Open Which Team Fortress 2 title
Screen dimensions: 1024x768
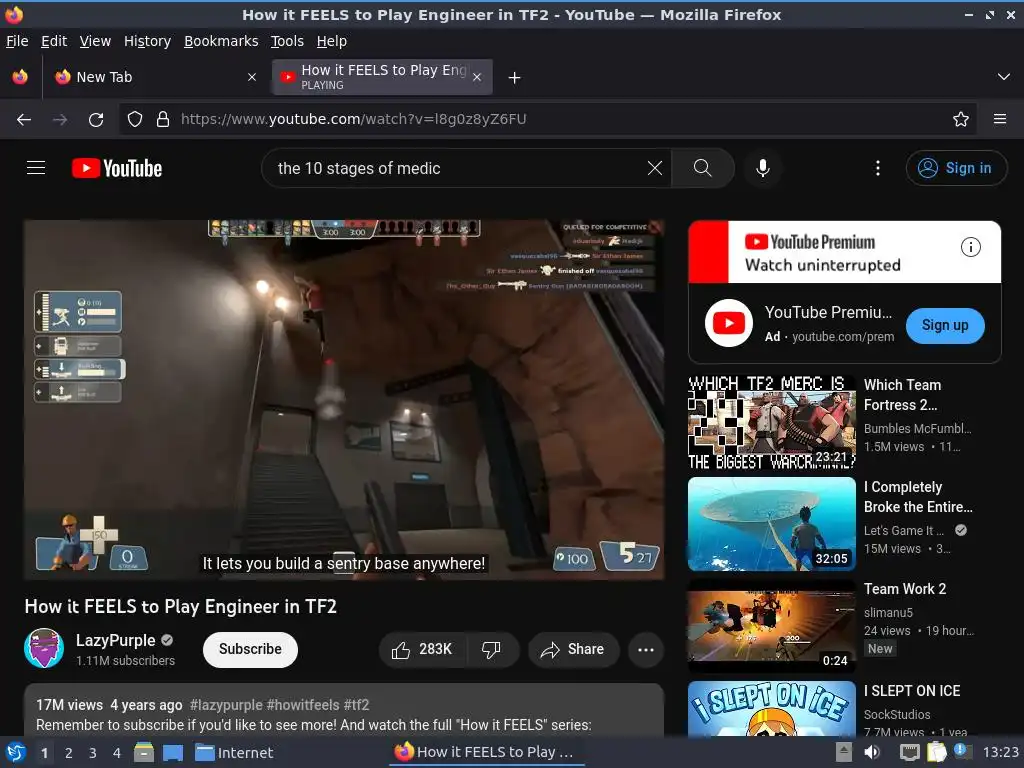[x=902, y=394]
